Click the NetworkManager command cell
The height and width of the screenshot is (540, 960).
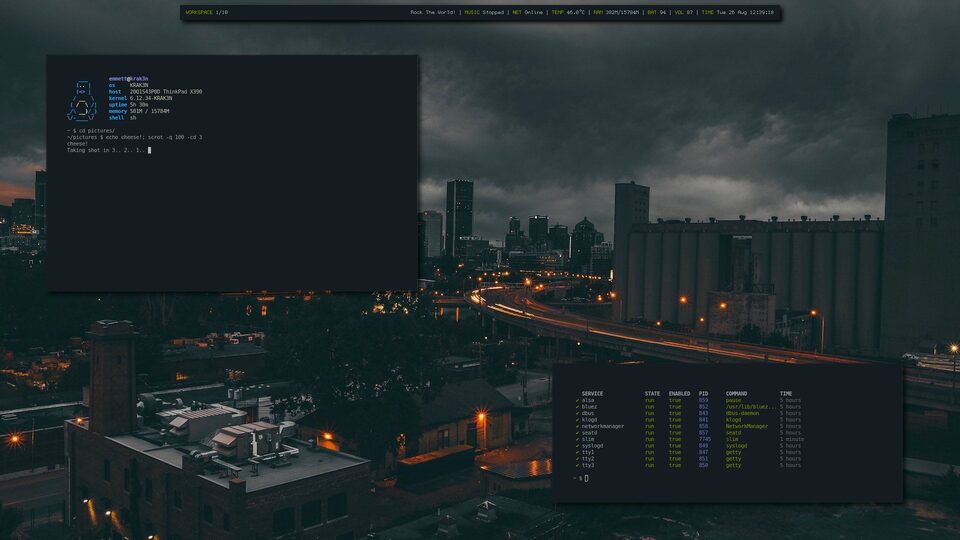[x=746, y=426]
